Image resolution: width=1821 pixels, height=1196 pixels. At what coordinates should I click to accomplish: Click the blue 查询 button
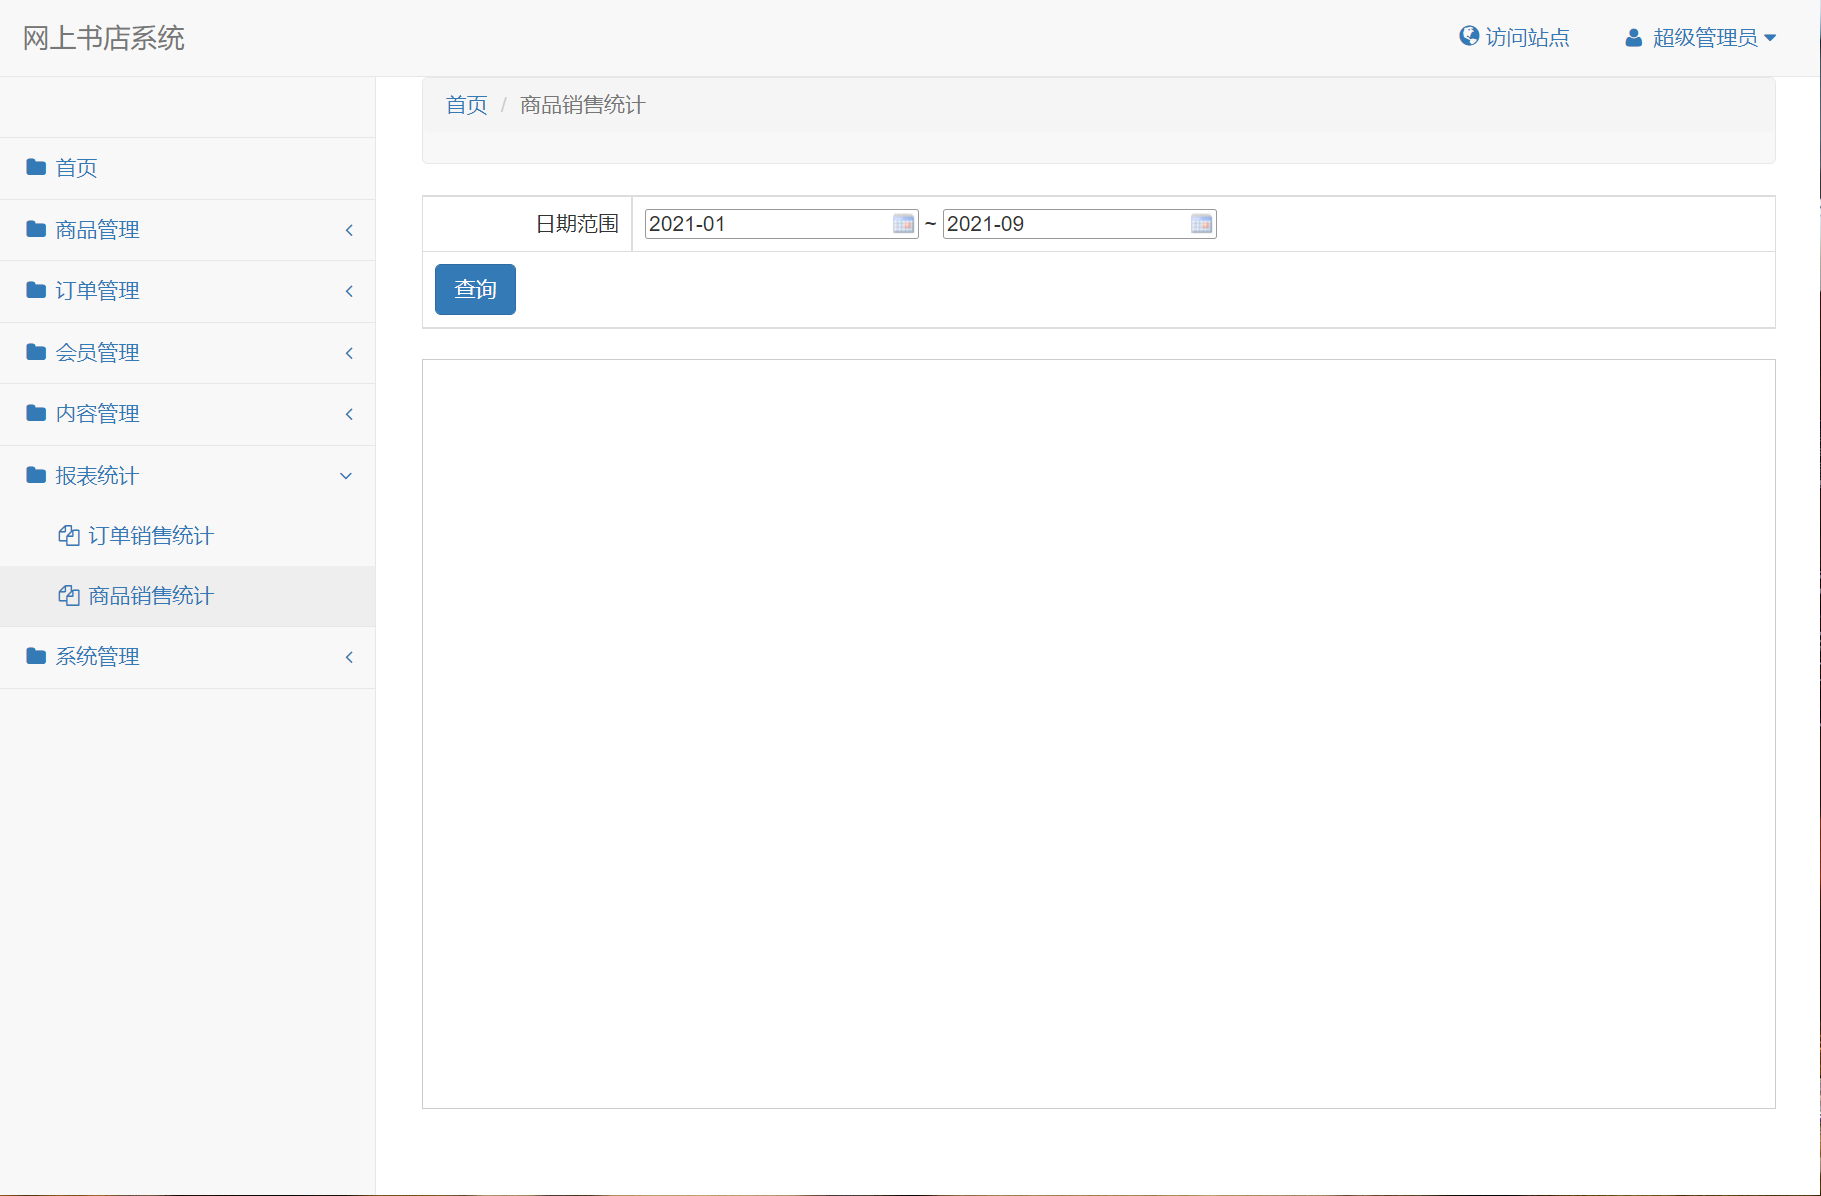click(475, 289)
